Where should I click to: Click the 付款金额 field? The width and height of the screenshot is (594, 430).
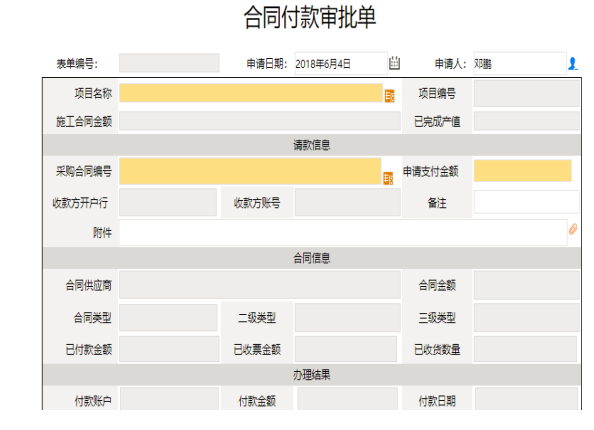tap(347, 399)
